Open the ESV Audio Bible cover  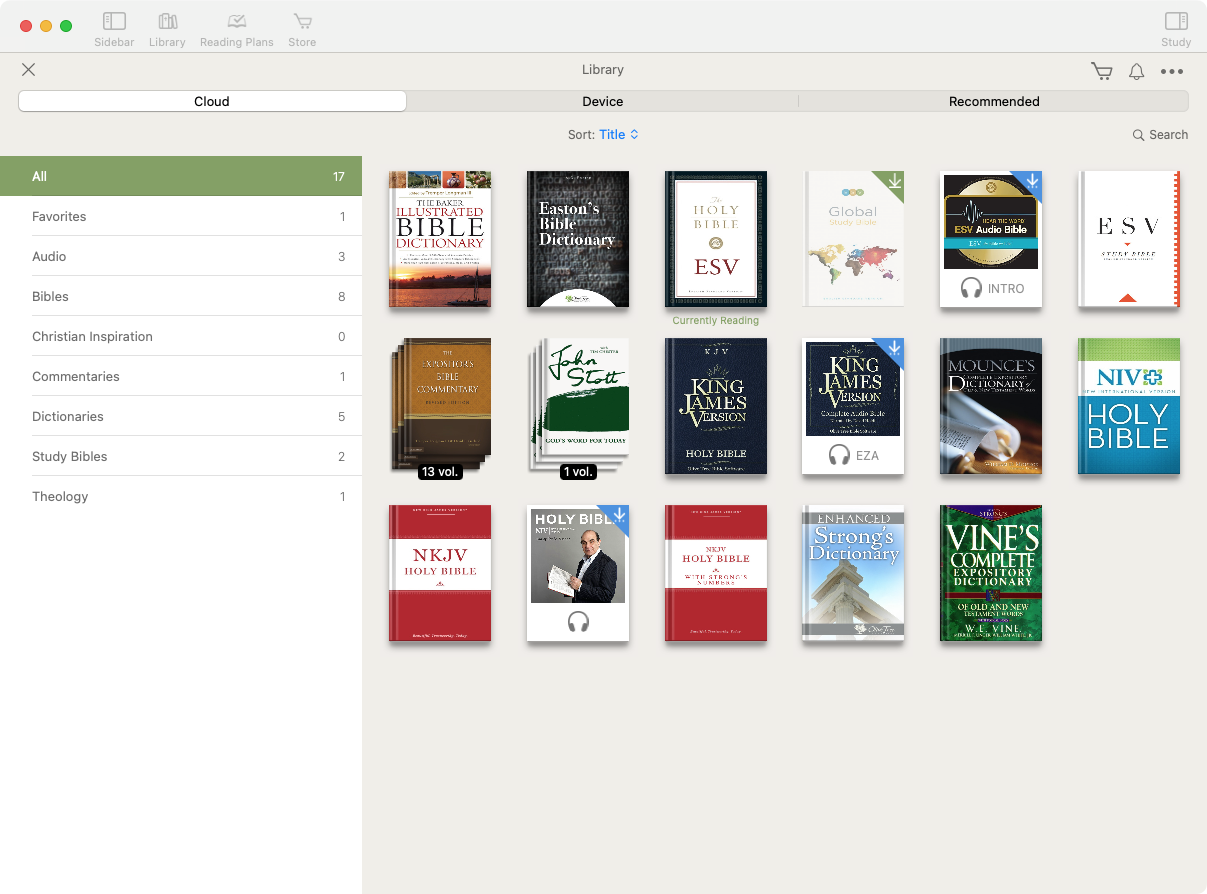click(x=991, y=239)
